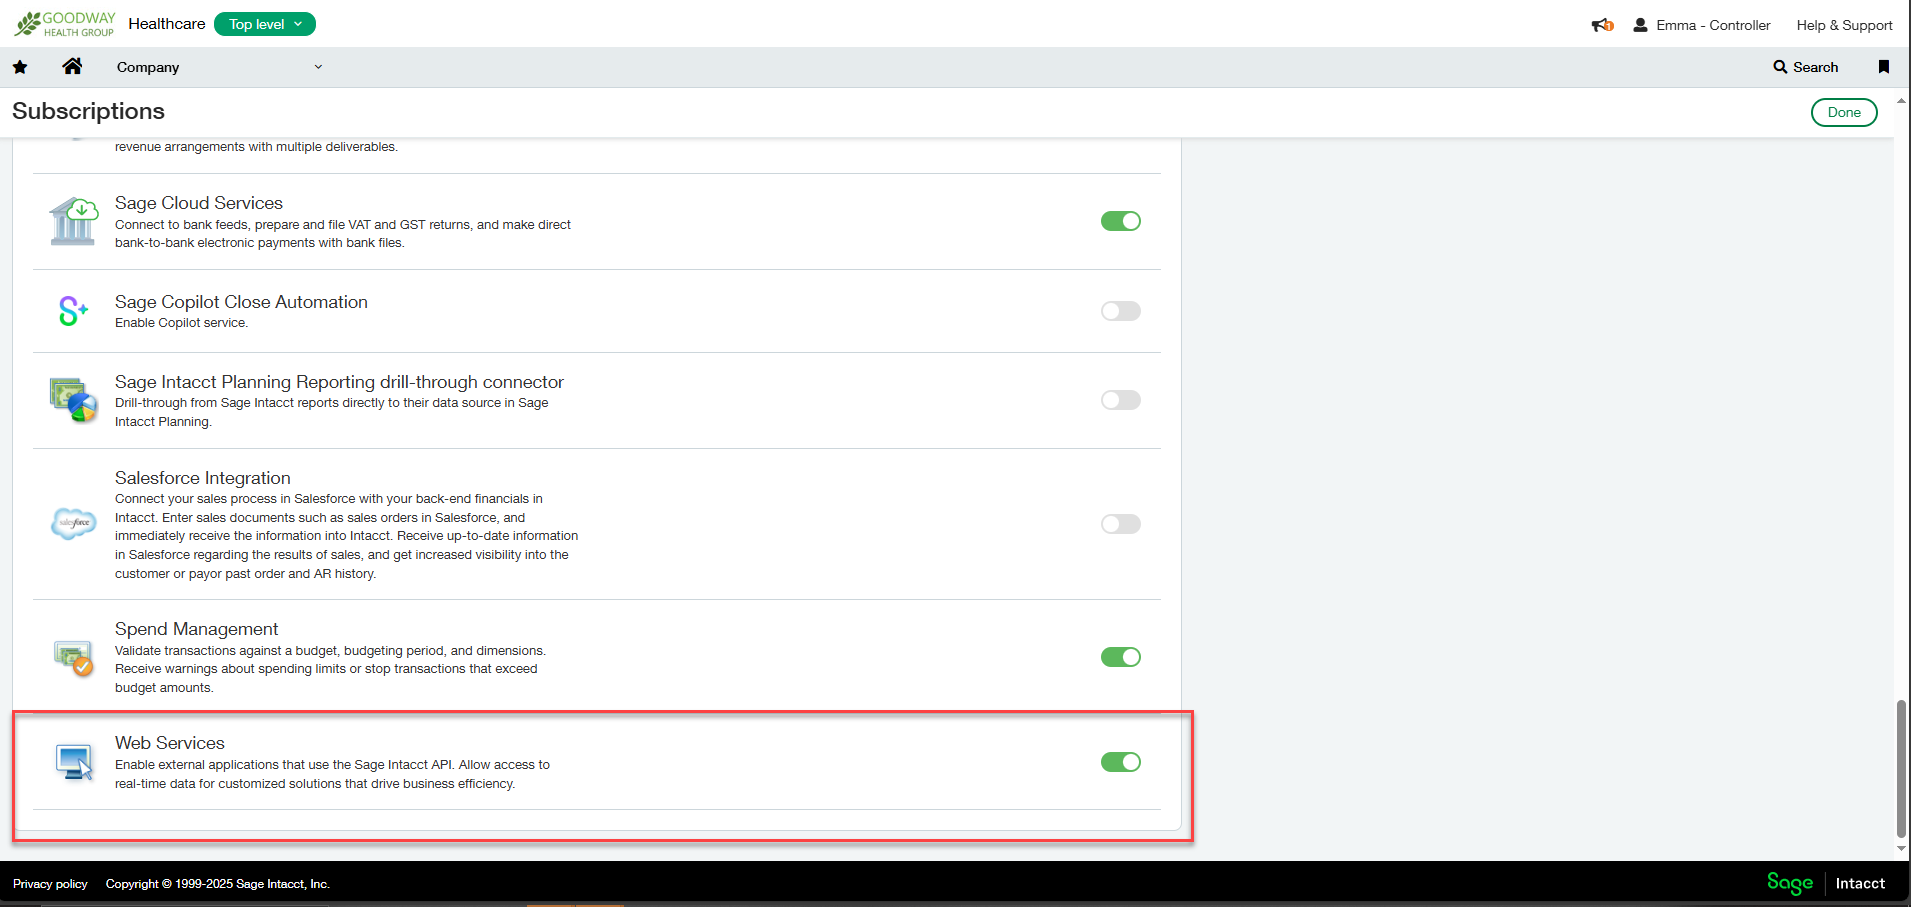The width and height of the screenshot is (1911, 907).
Task: Expand the Company menu dropdown
Action: tap(220, 67)
